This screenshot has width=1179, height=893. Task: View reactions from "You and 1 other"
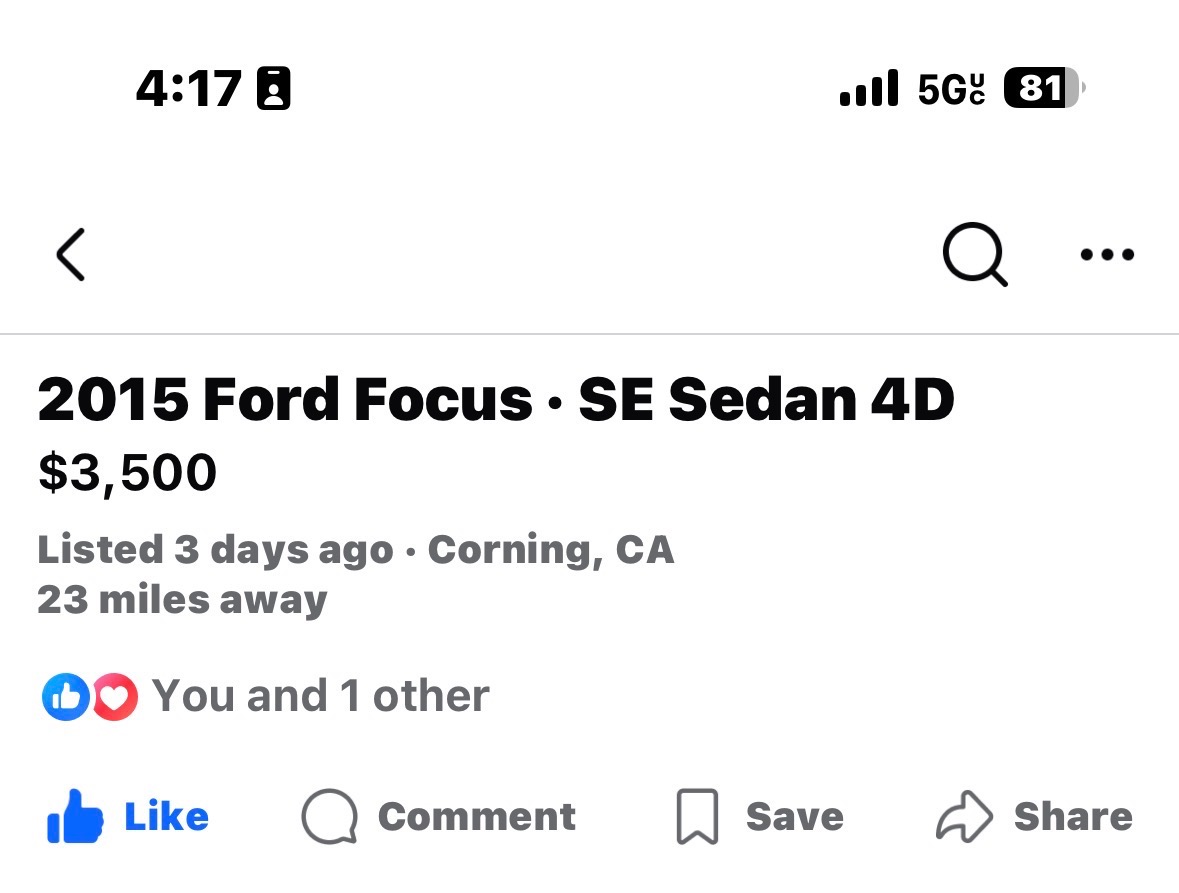click(320, 696)
